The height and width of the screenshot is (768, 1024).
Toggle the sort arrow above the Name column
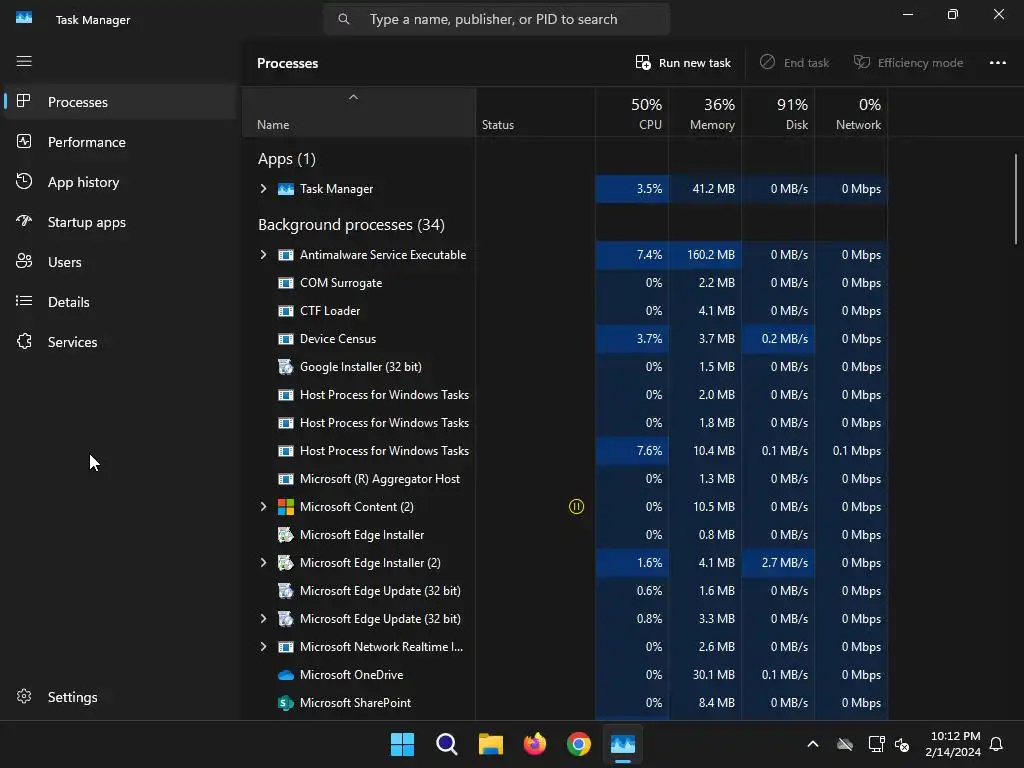click(x=353, y=97)
